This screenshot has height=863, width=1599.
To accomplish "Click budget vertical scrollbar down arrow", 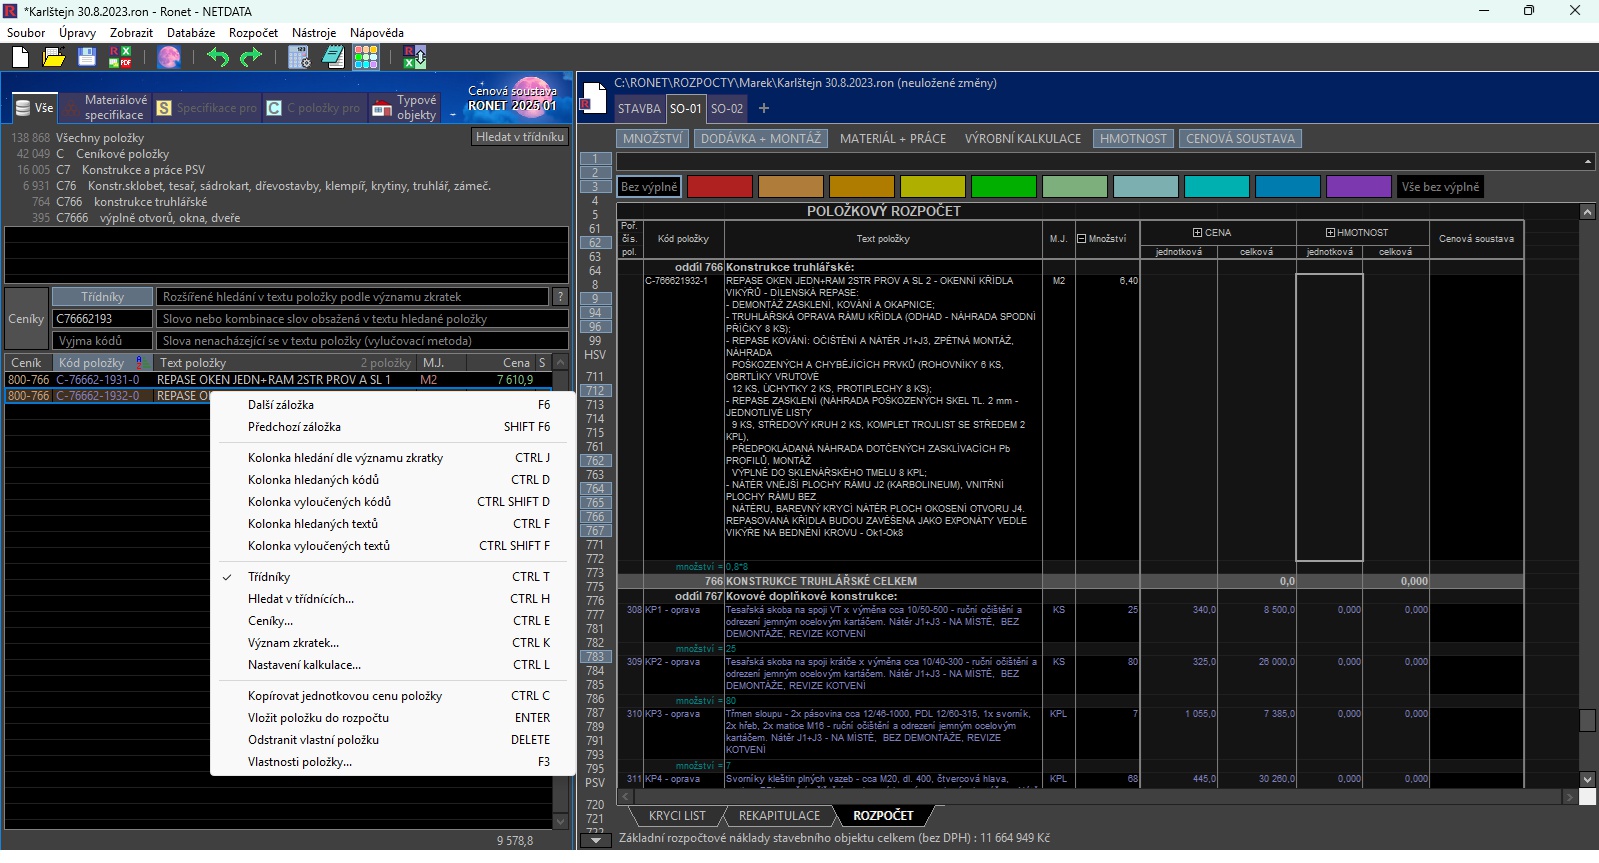I will click(1587, 779).
